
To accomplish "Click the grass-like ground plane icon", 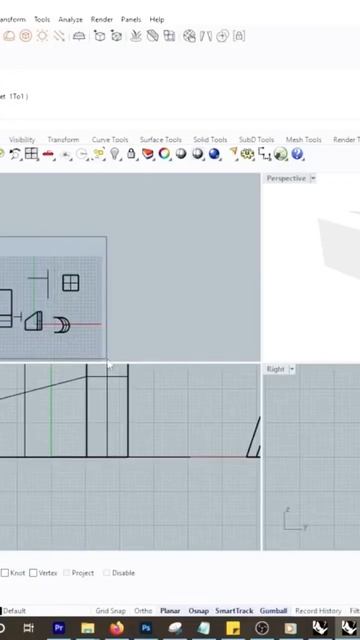I will [136, 36].
